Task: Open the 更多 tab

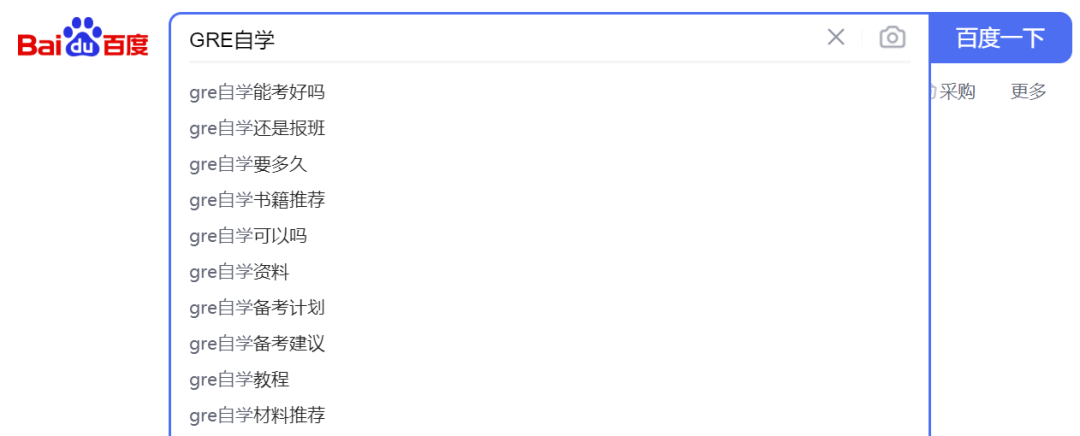Action: (1028, 91)
